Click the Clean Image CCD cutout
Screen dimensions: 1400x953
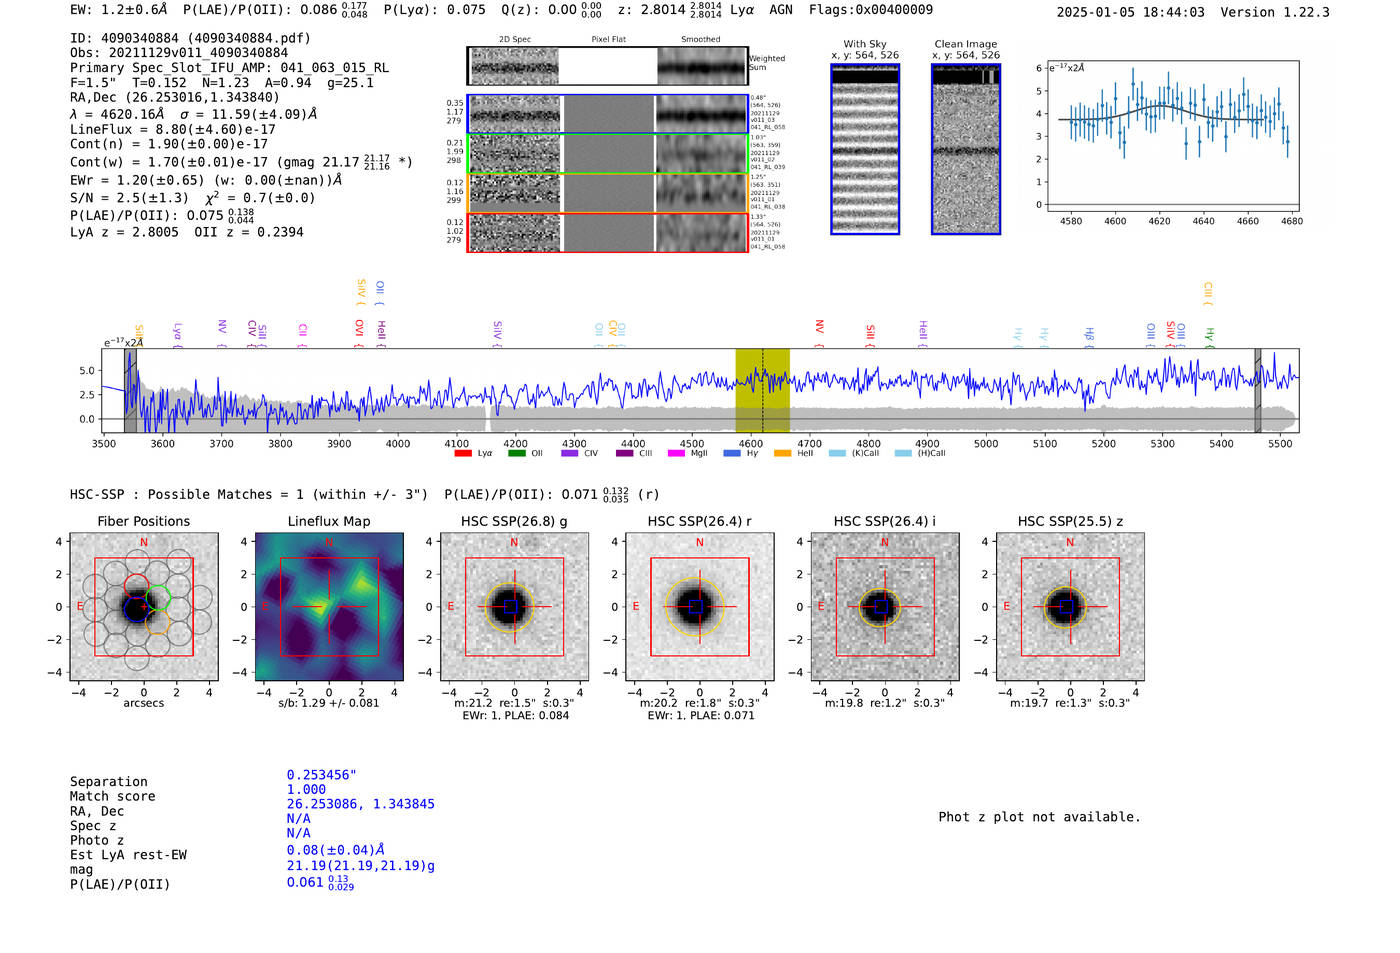point(966,149)
